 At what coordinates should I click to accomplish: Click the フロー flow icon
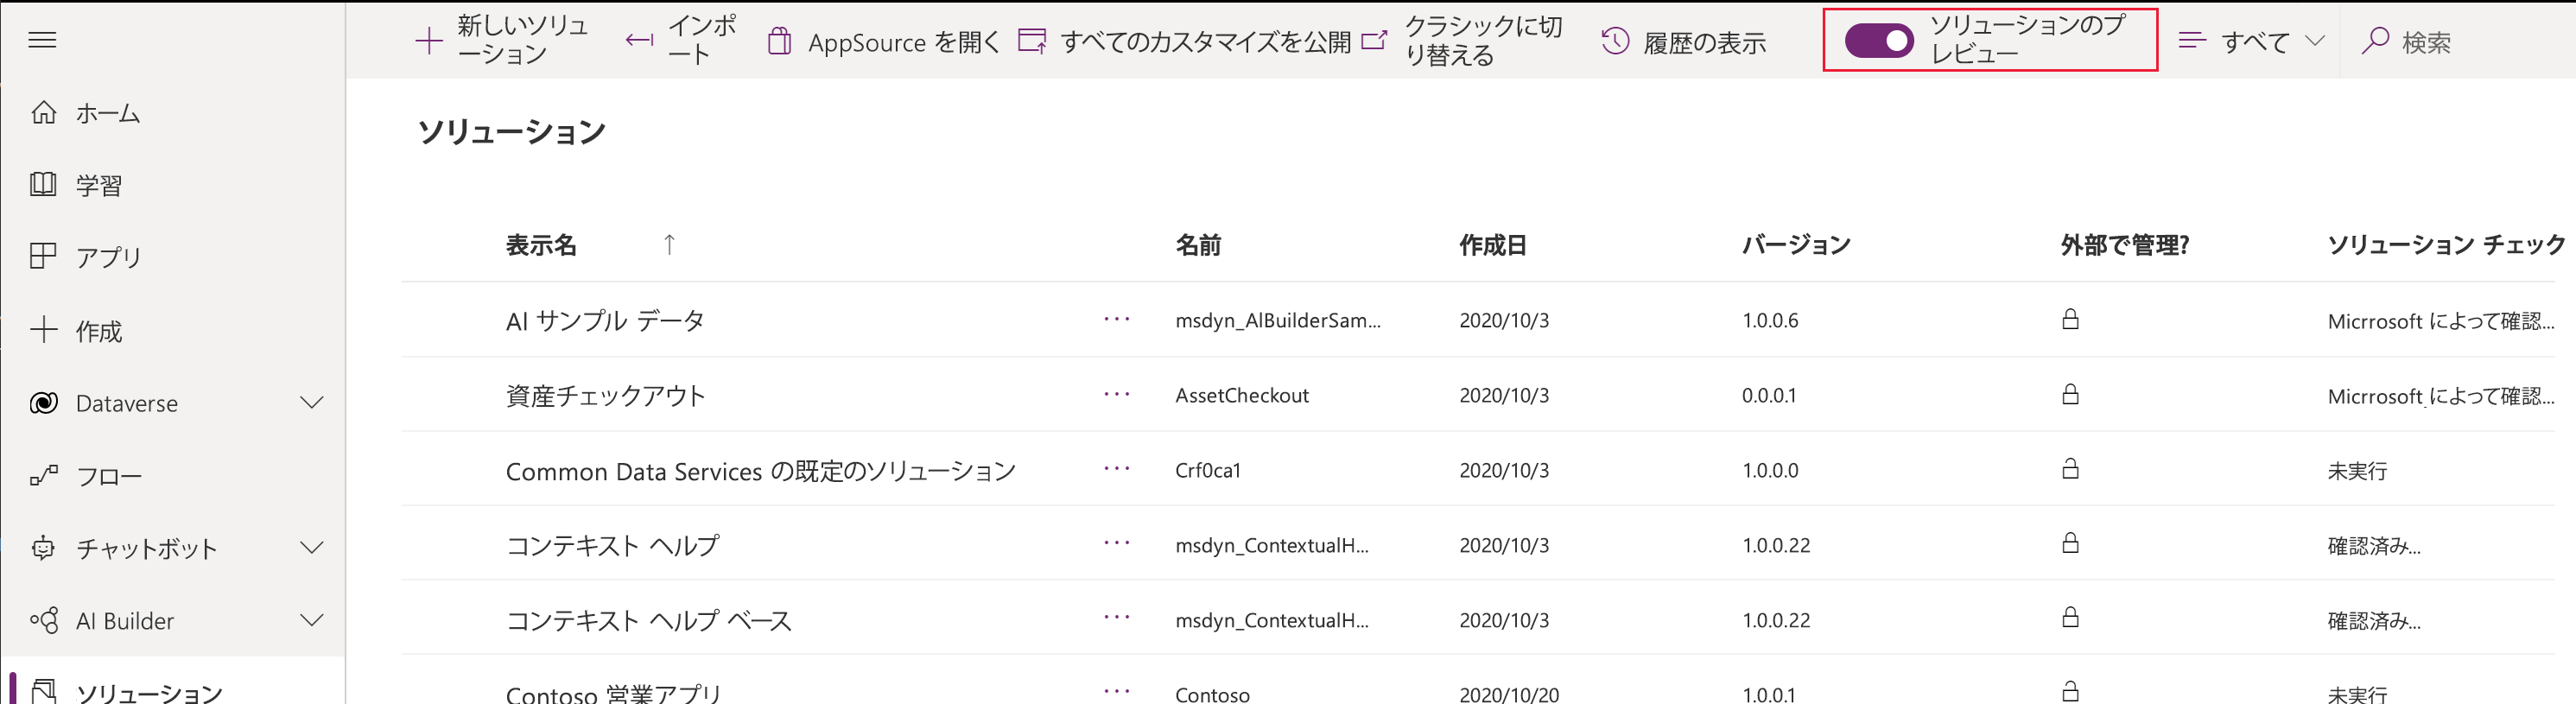click(43, 476)
